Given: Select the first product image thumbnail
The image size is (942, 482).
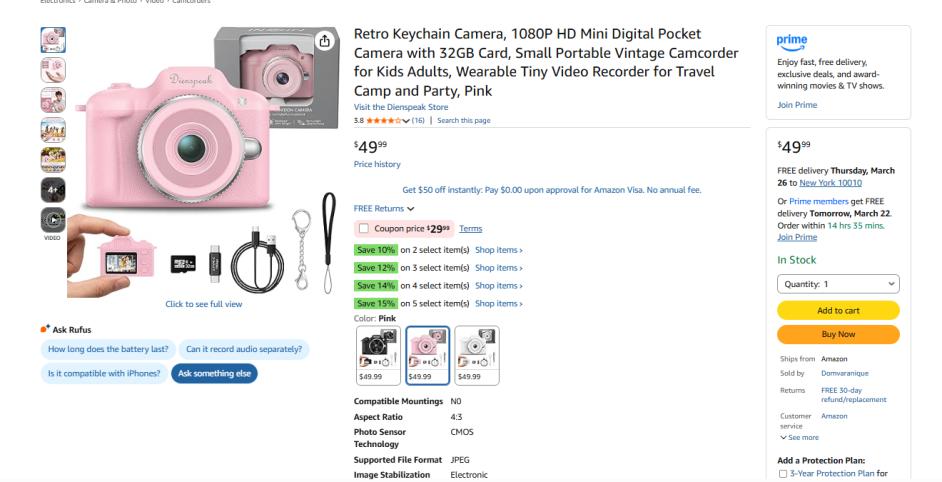Looking at the screenshot, I should coord(53,40).
